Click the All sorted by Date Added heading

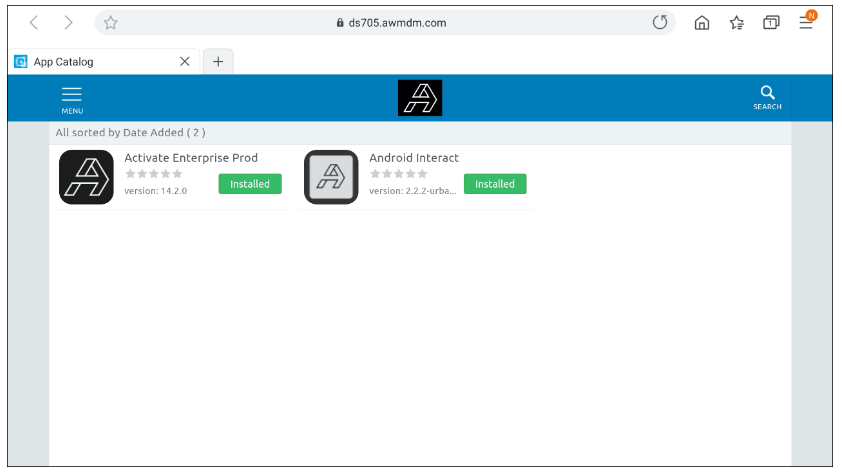click(x=130, y=133)
